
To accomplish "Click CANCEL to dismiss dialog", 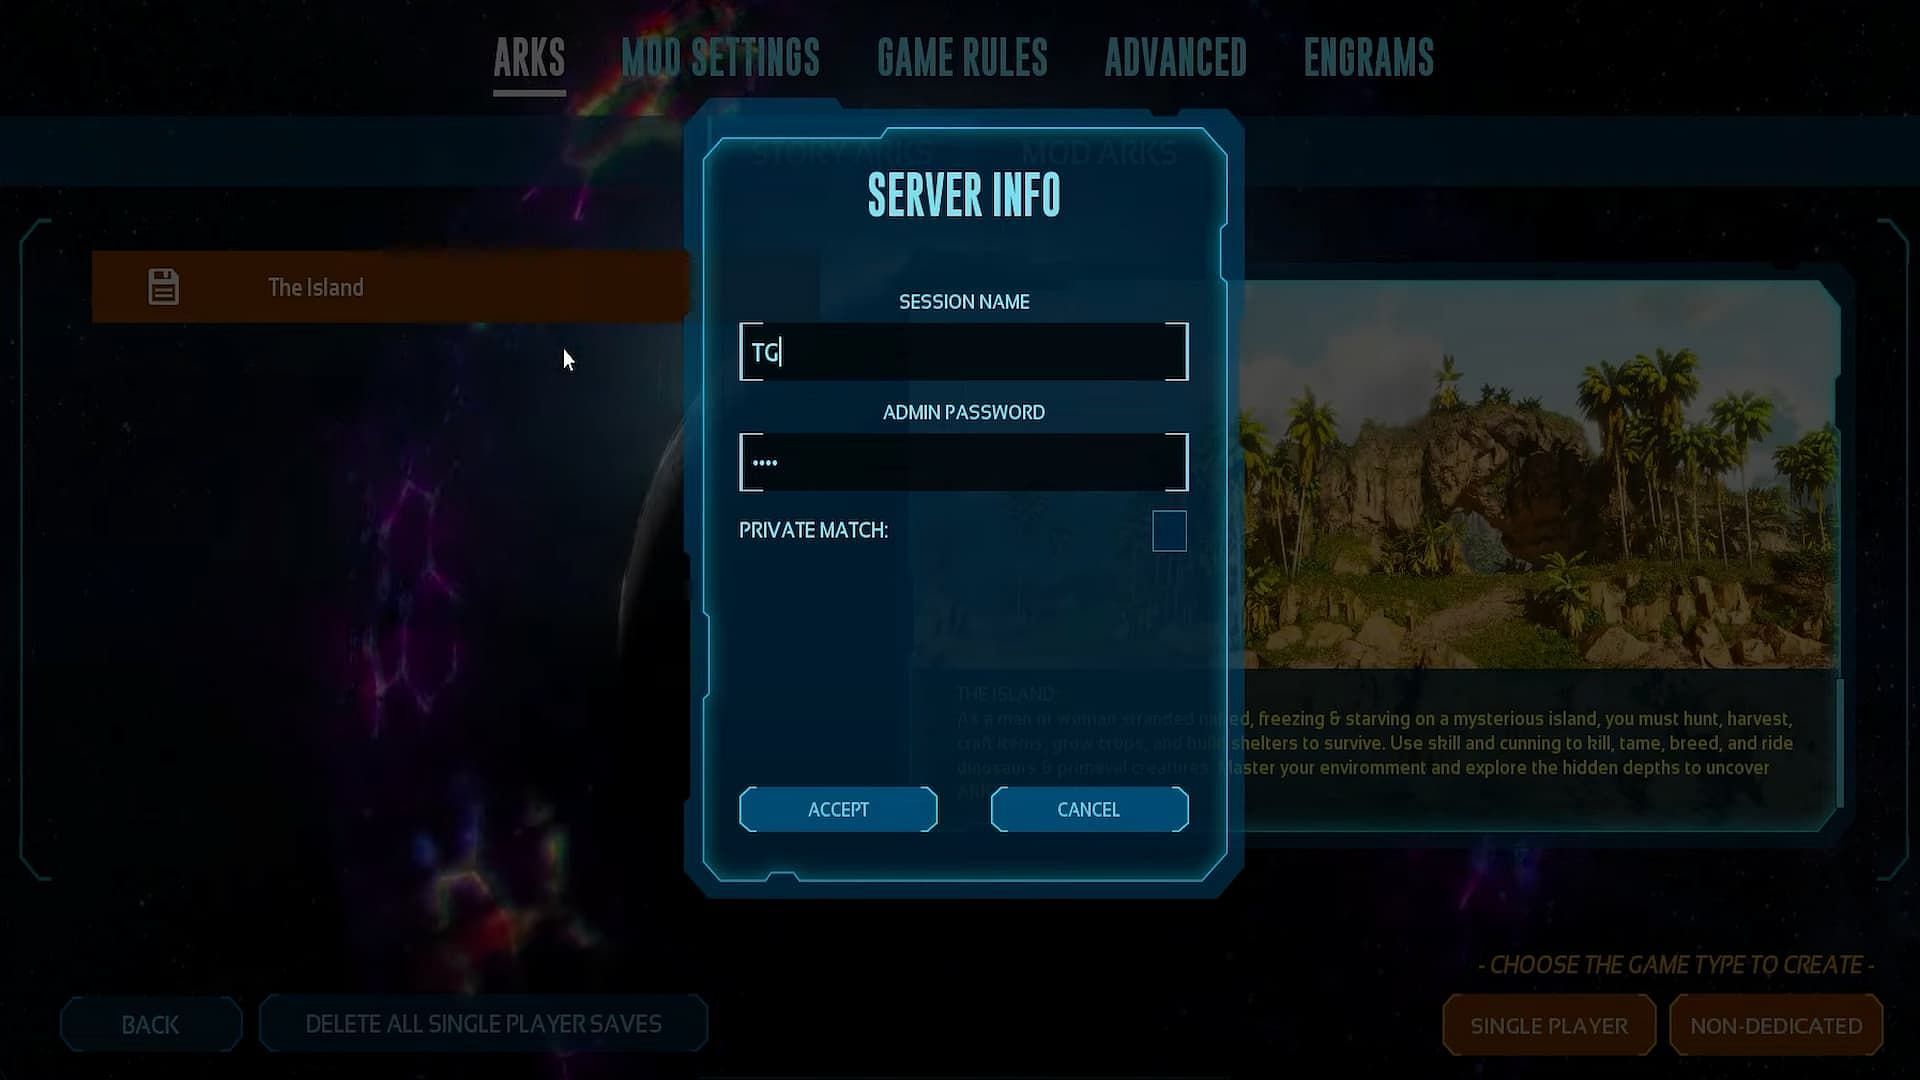I will (x=1088, y=808).
